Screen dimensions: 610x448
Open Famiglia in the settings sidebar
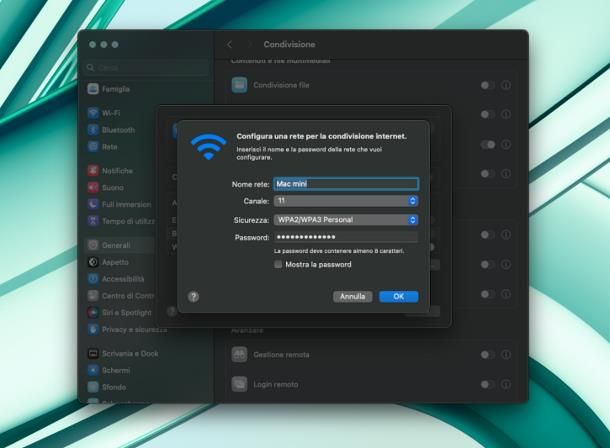(x=109, y=89)
